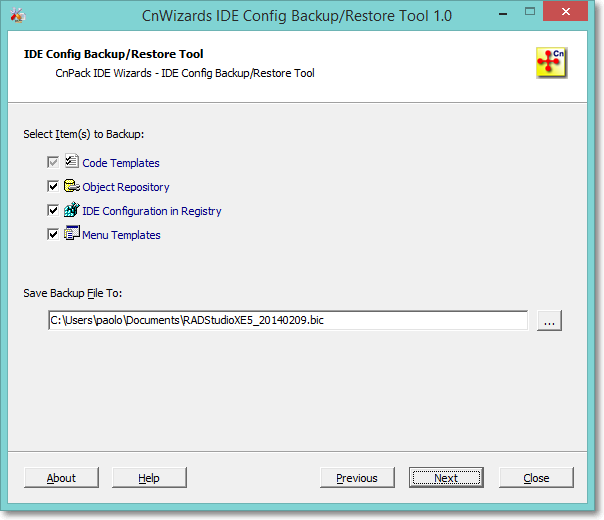Uncheck the Menu Templates checkbox

click(53, 234)
